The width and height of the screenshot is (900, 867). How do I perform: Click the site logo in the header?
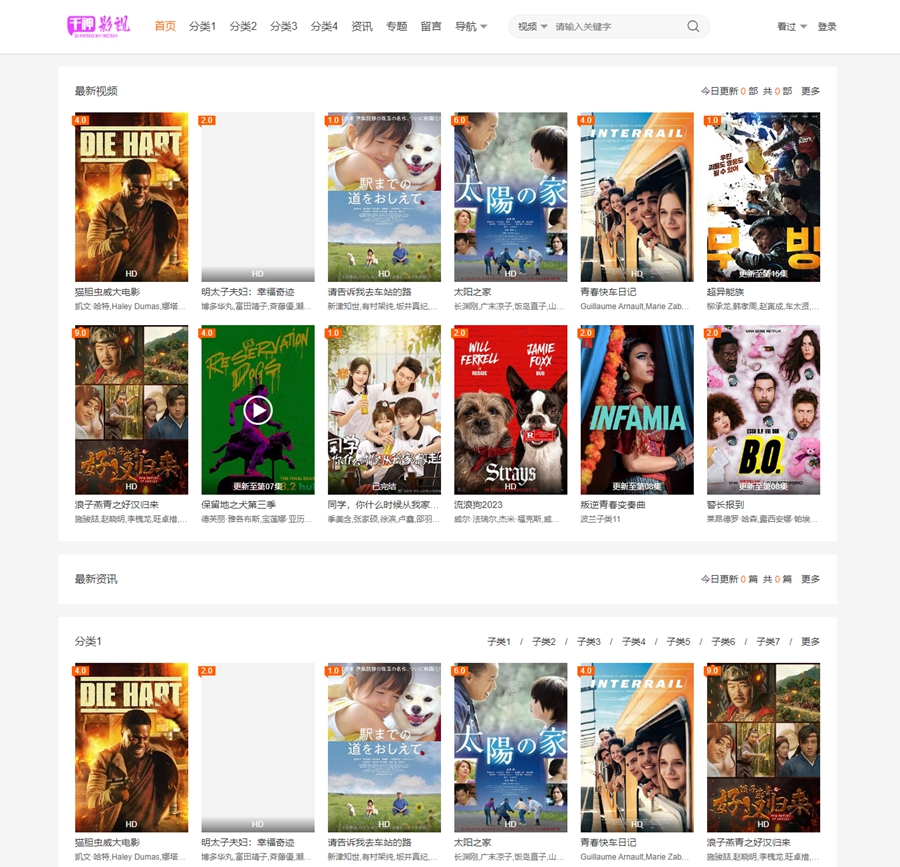tap(99, 26)
